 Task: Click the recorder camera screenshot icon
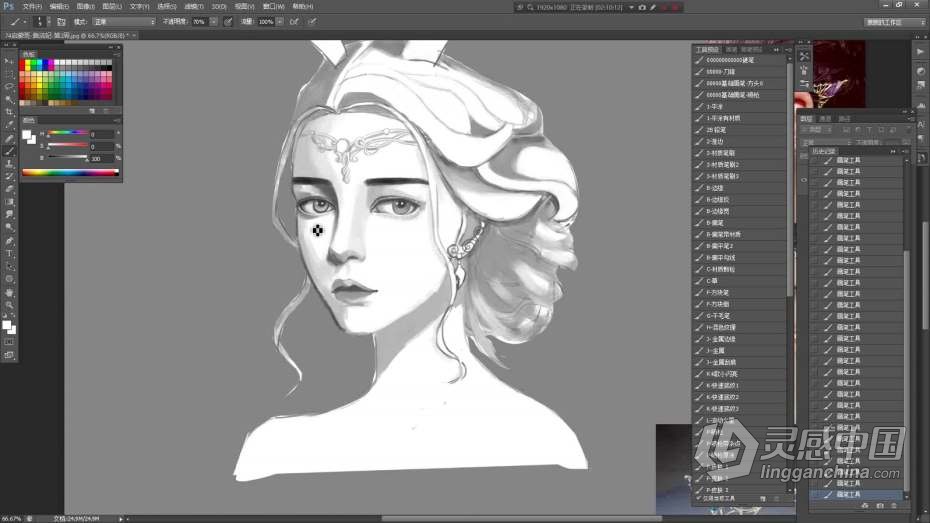[642, 7]
